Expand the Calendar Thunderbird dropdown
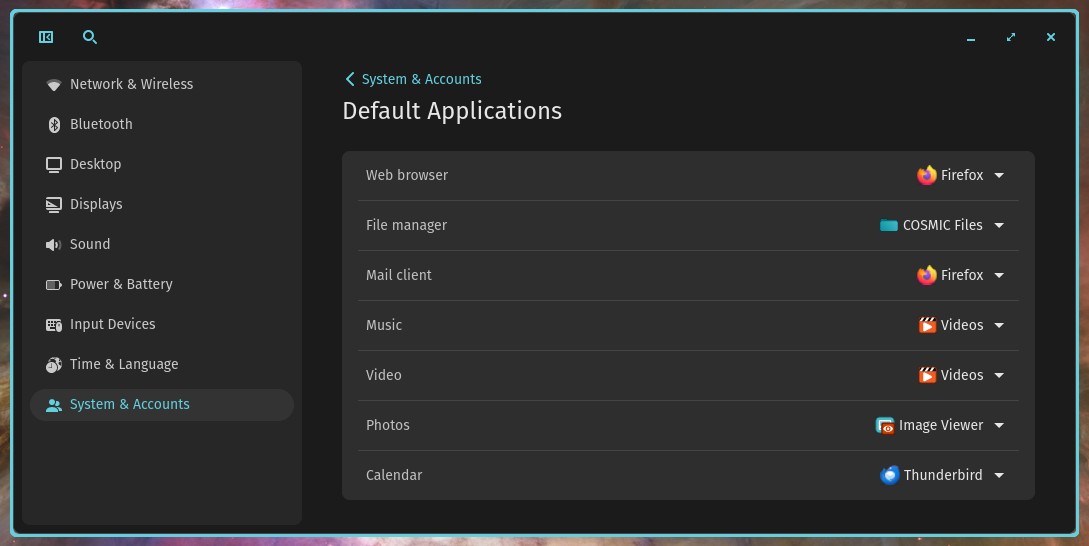Image resolution: width=1089 pixels, height=546 pixels. coord(942,476)
